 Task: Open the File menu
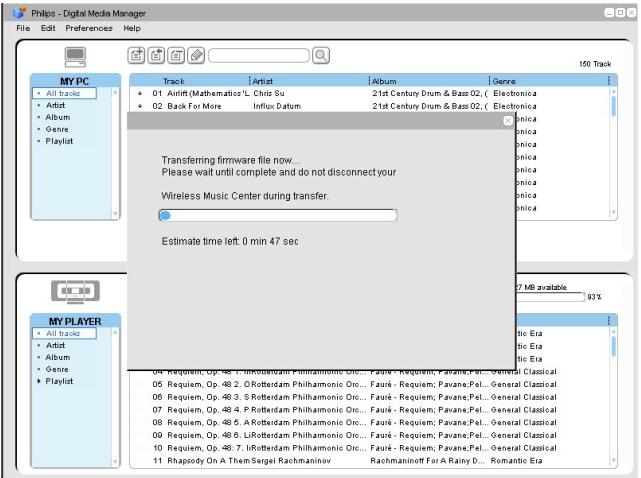click(23, 28)
